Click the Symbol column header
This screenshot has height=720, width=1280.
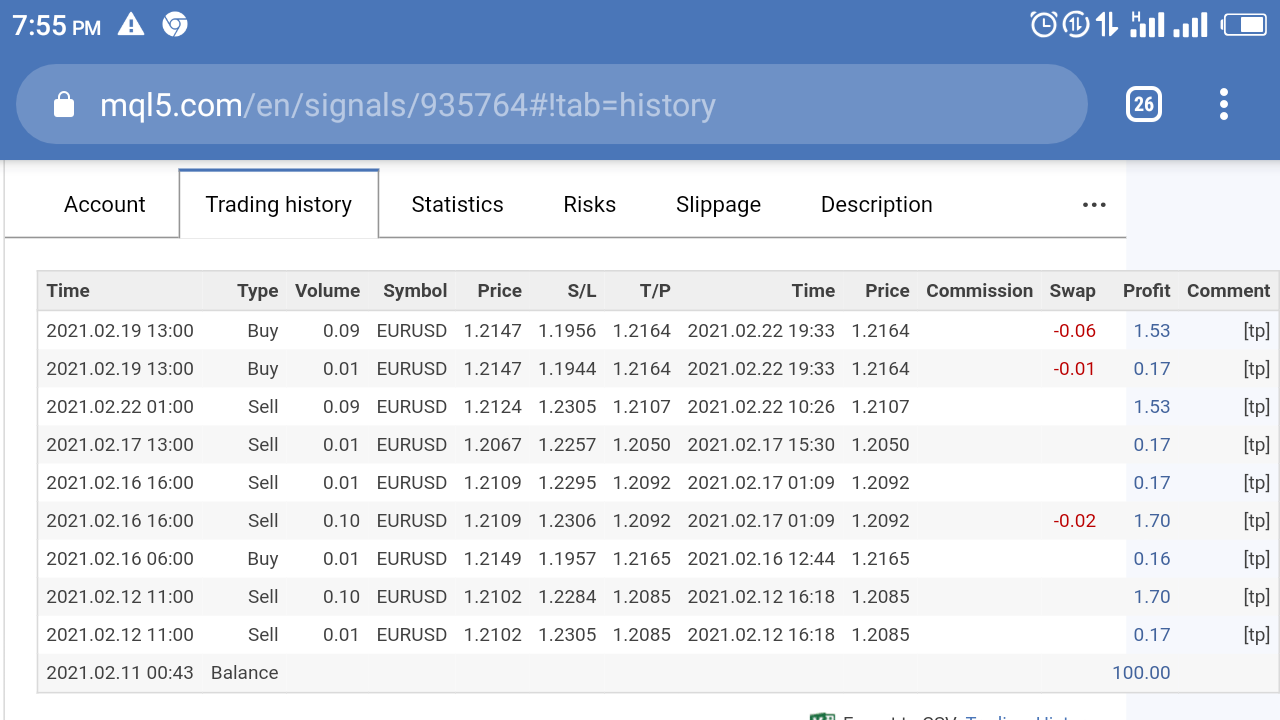click(415, 291)
